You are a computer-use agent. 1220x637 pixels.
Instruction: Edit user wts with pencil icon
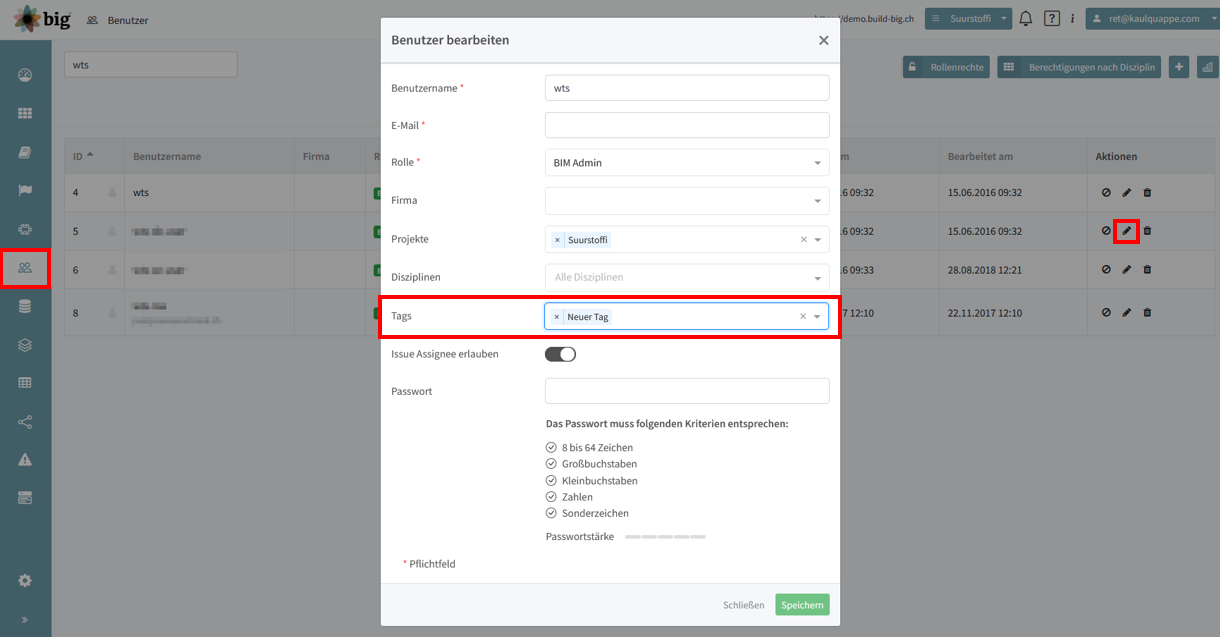pos(1126,192)
